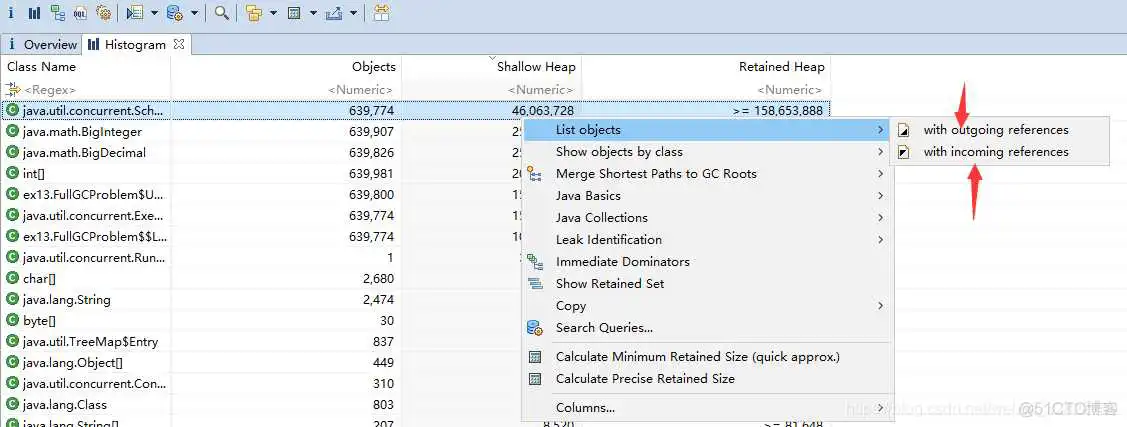This screenshot has width=1127, height=427.
Task: Expand the Query Browser dropdown arrow
Action: click(193, 13)
